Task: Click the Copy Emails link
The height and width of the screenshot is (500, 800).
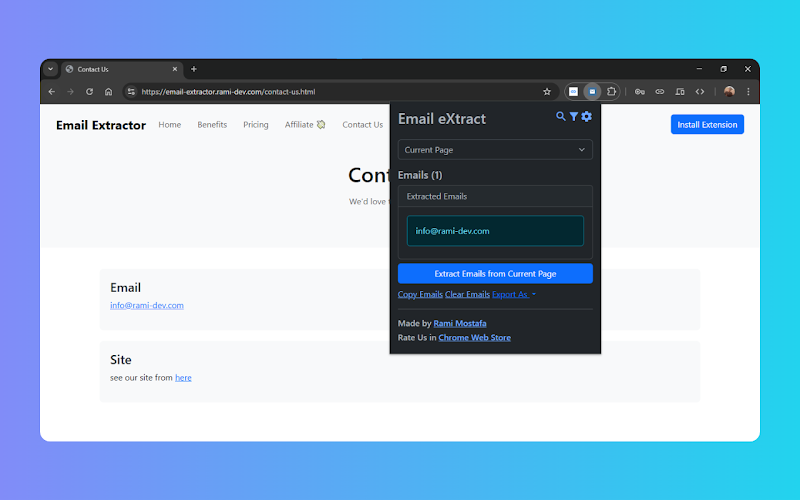Action: click(x=420, y=294)
